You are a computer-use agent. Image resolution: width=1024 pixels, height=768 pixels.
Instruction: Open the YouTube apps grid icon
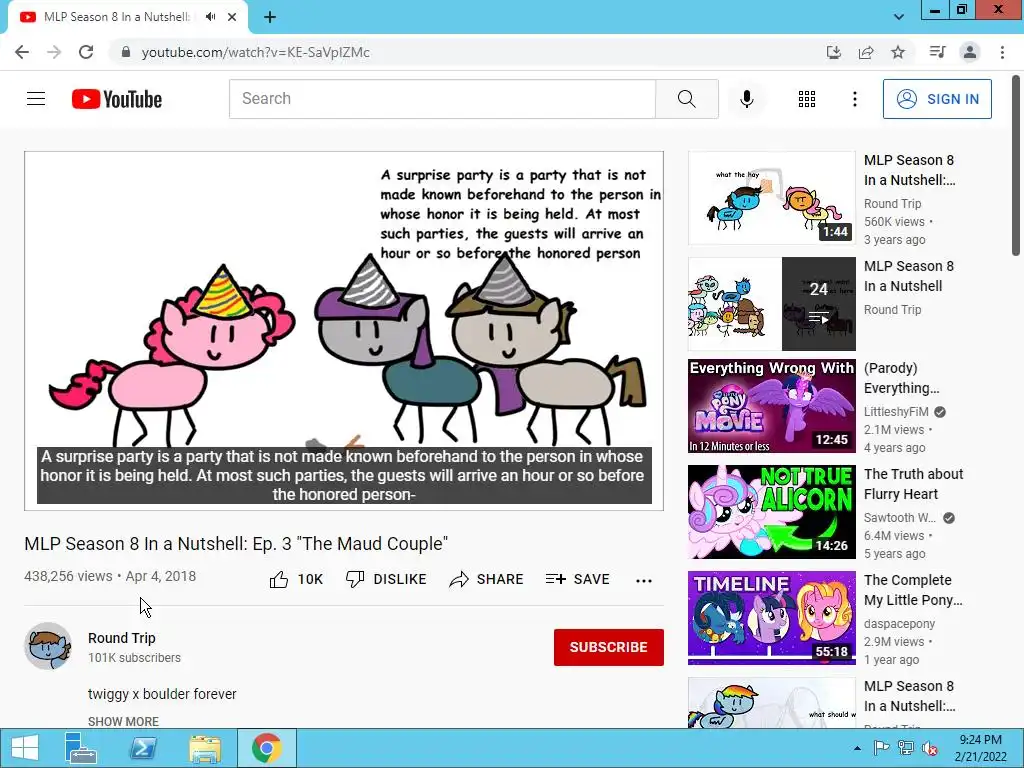pos(807,99)
